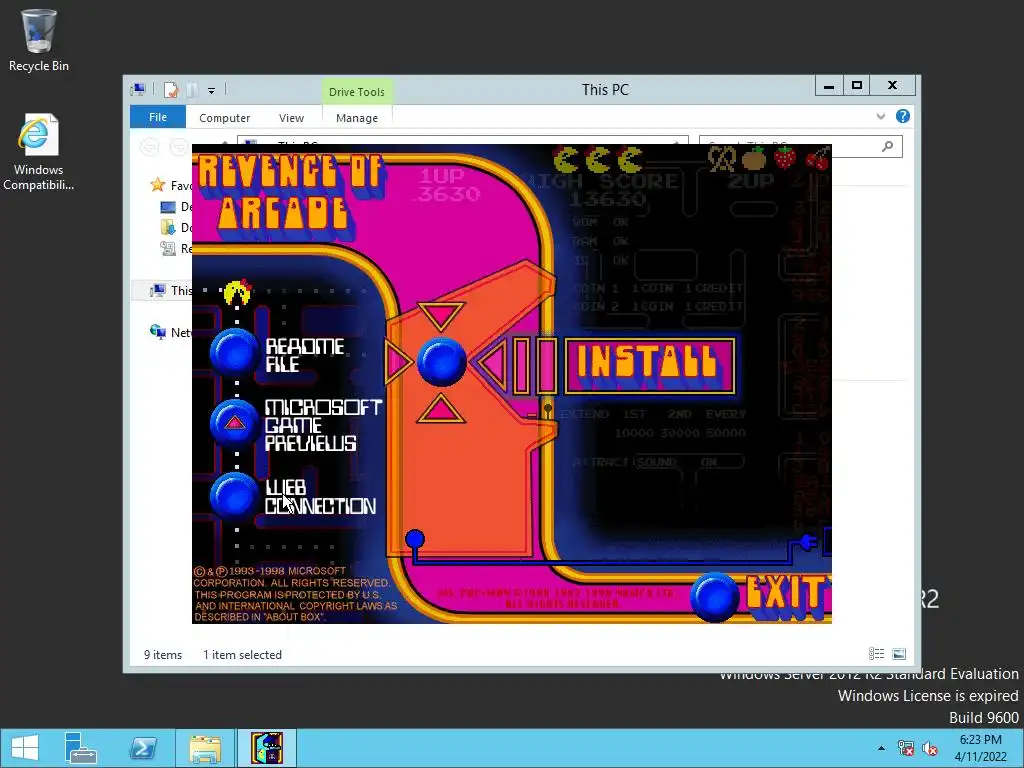Click the '1 item selected' status text
The image size is (1024, 768).
point(242,654)
